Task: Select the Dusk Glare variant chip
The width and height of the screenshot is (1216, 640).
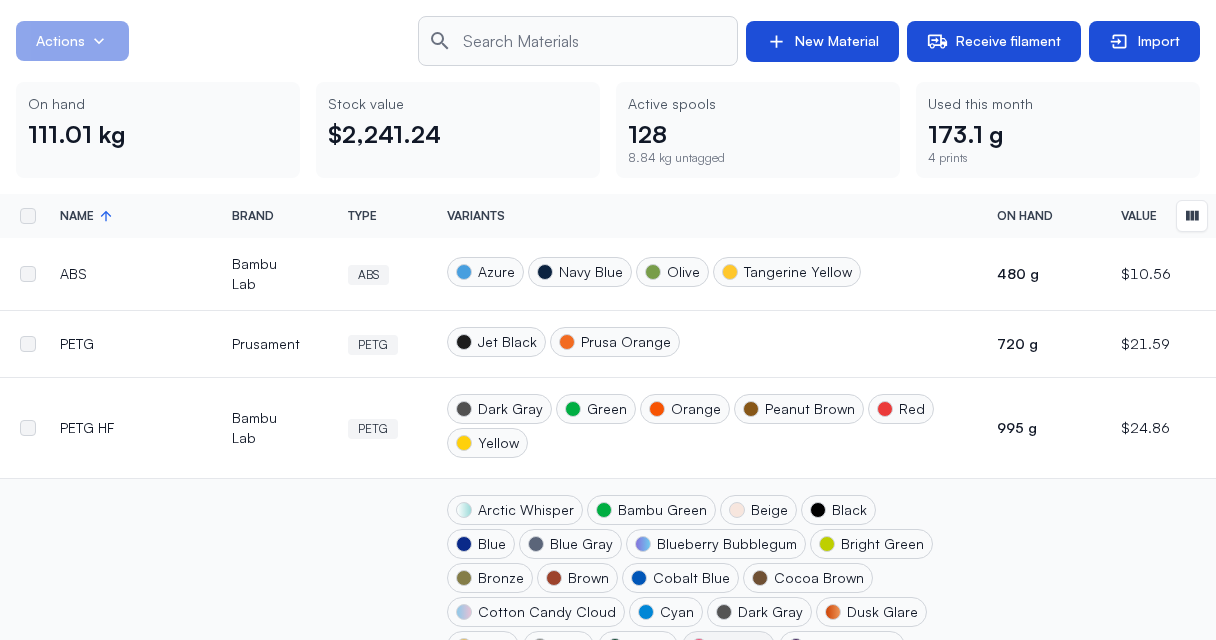Action: [x=871, y=612]
